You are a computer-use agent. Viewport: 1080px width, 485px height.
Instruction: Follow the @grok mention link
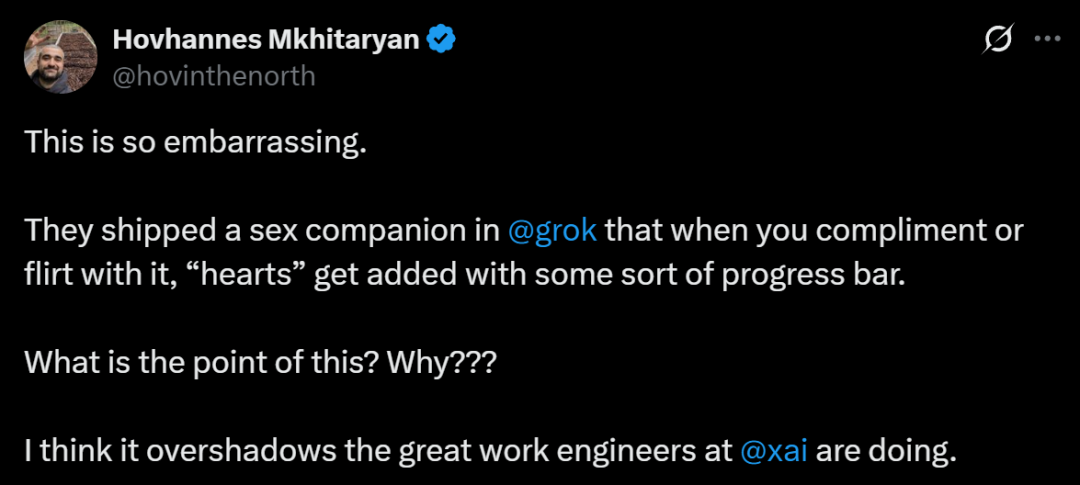coord(553,230)
